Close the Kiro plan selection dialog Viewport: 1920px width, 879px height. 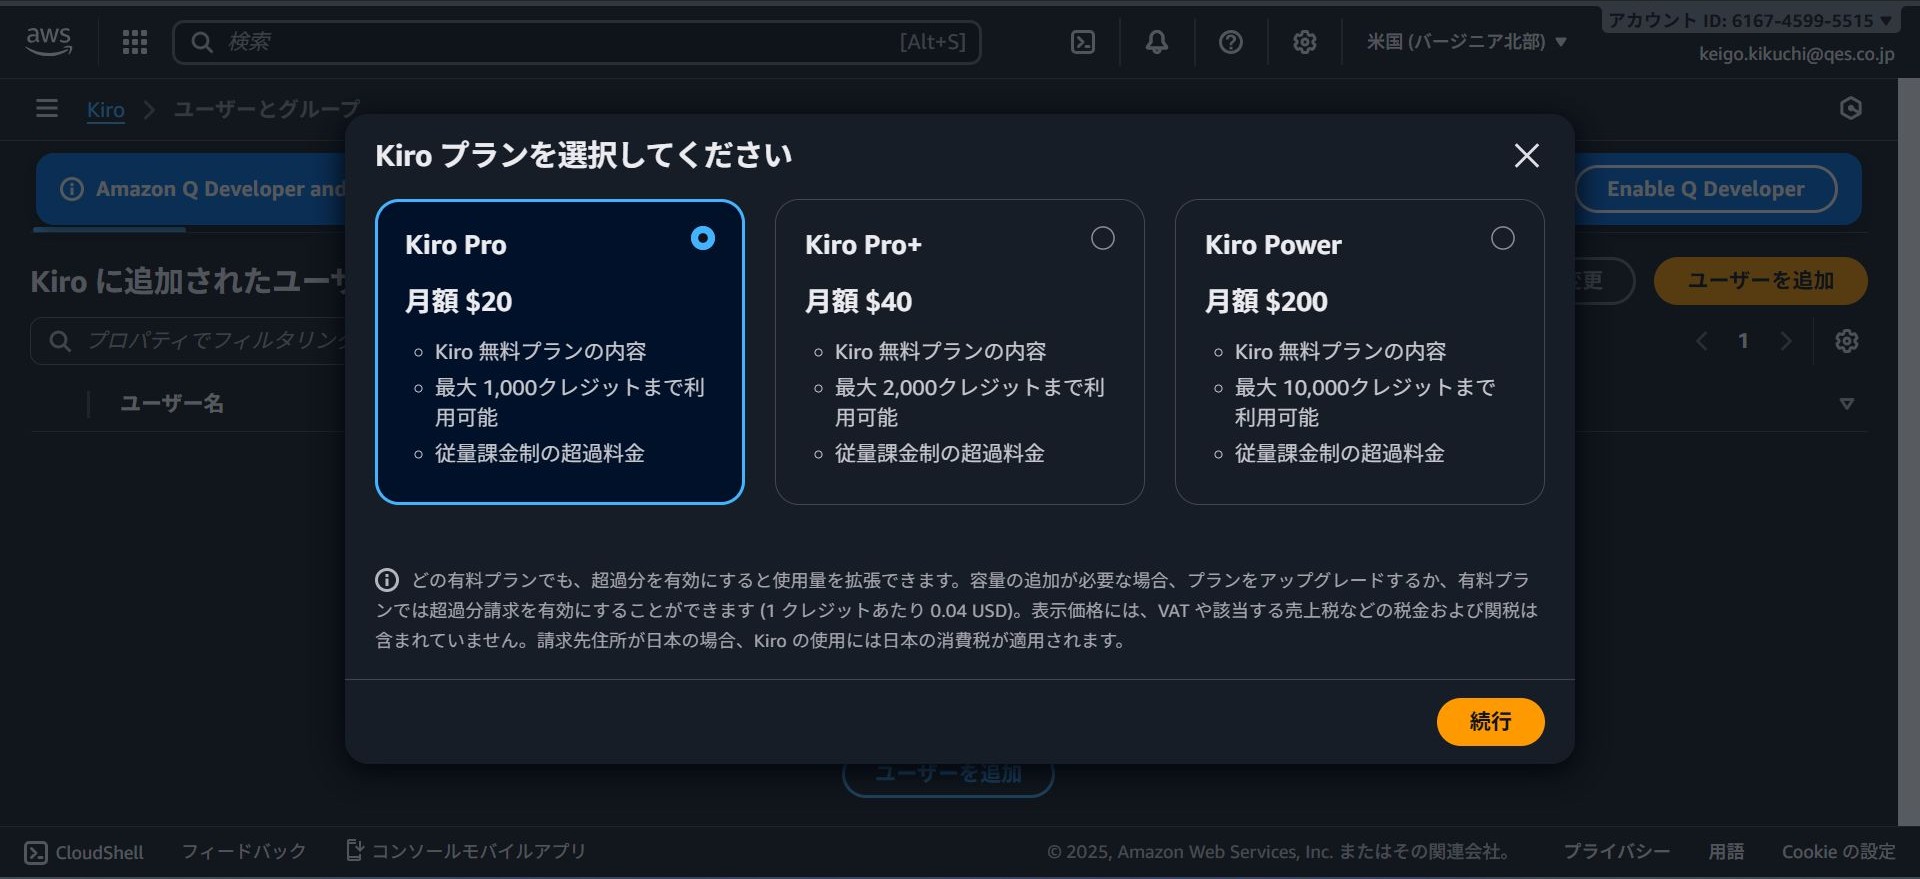[x=1526, y=156]
